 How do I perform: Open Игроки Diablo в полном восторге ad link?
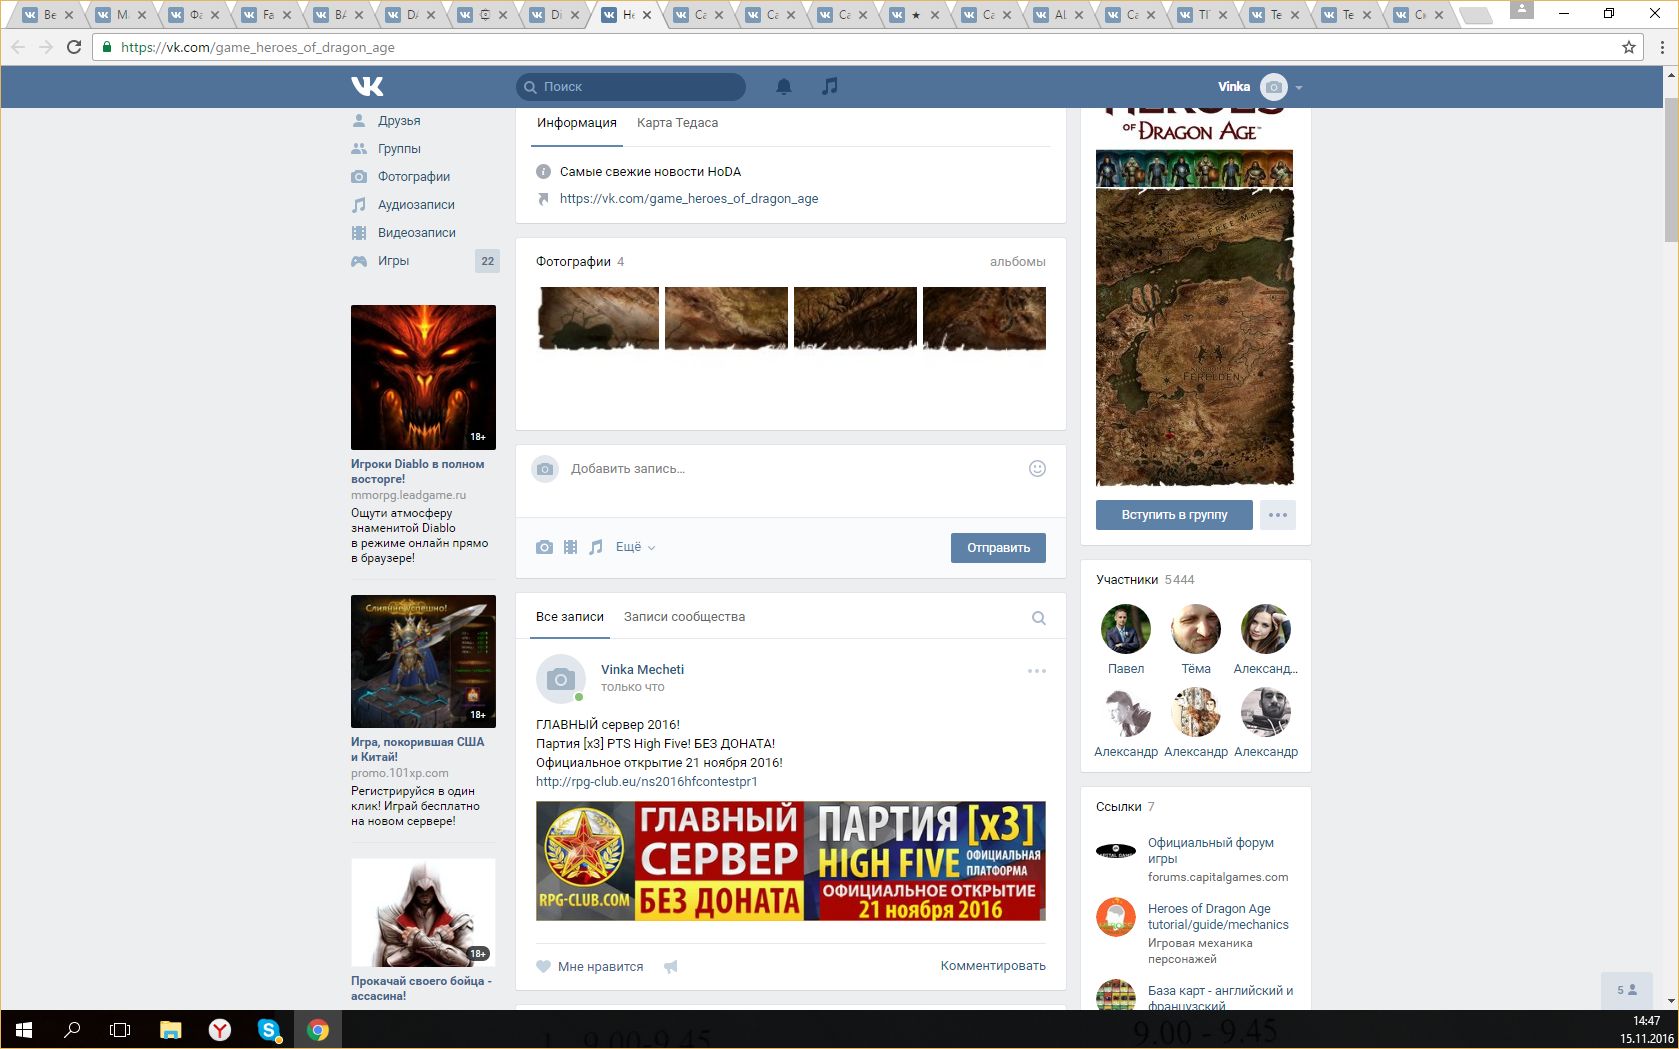click(x=417, y=471)
